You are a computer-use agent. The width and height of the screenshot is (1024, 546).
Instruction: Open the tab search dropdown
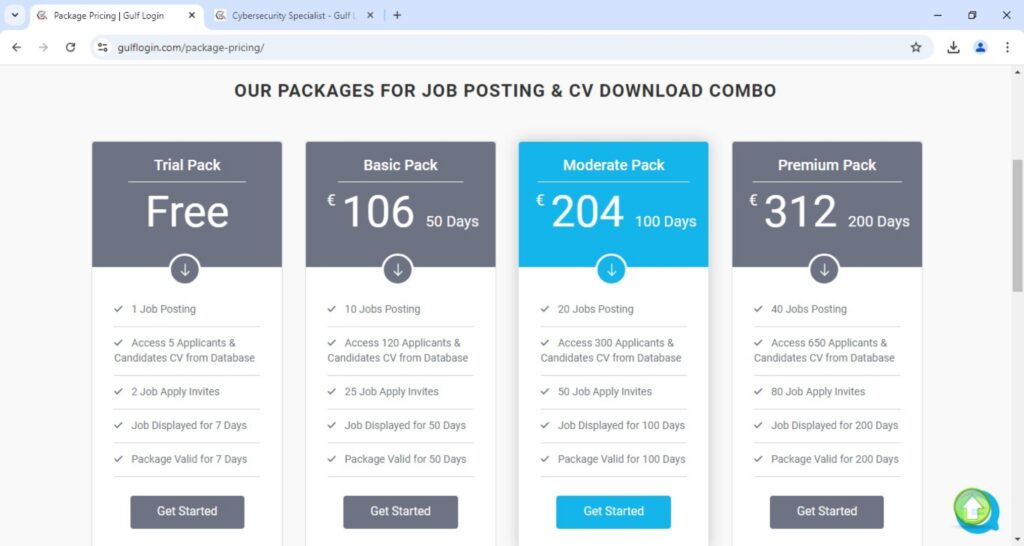point(14,15)
